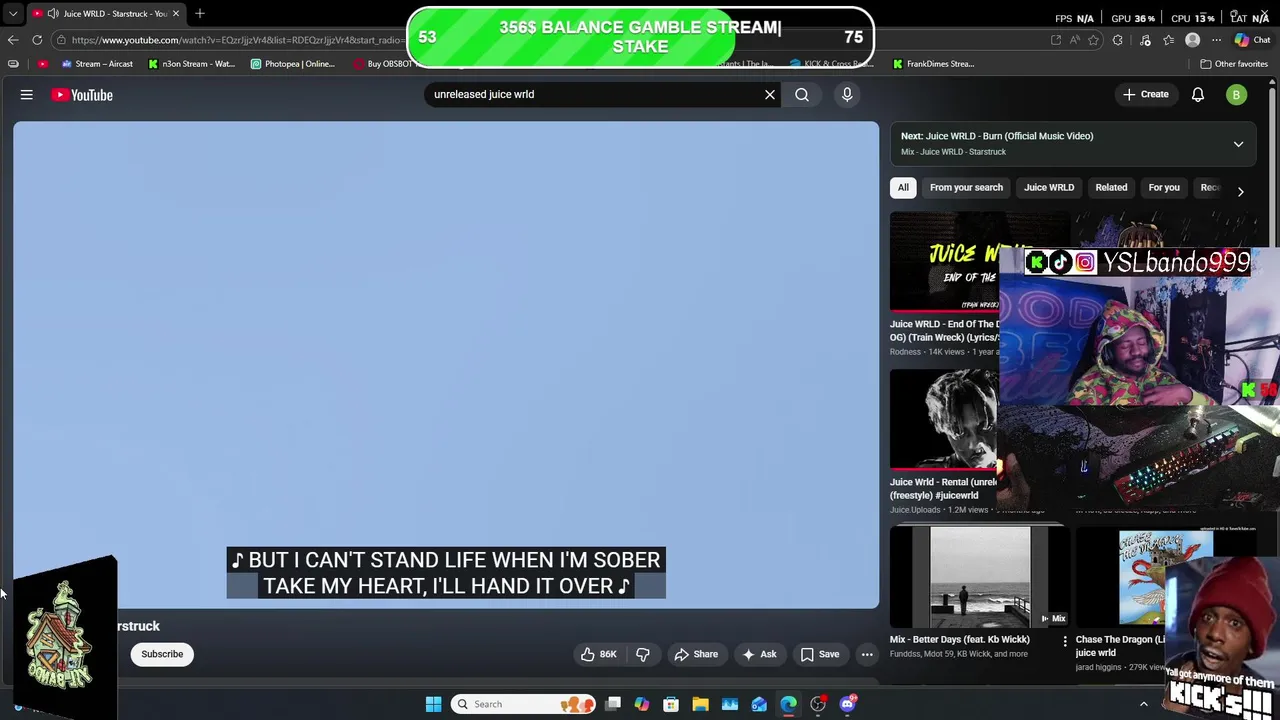Open Stream – Aircast bookmark
1280x720 pixels.
(x=97, y=64)
